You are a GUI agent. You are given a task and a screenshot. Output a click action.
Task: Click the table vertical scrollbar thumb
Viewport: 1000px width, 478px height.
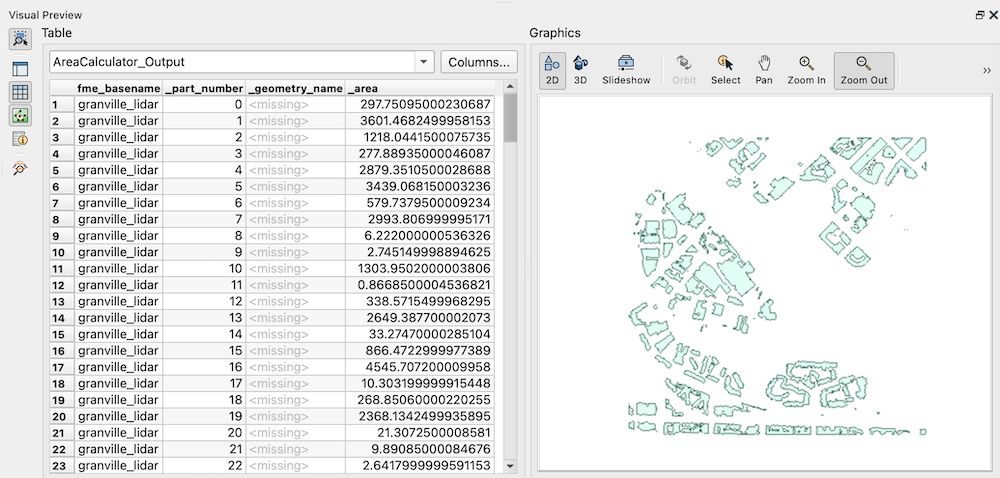[510, 118]
